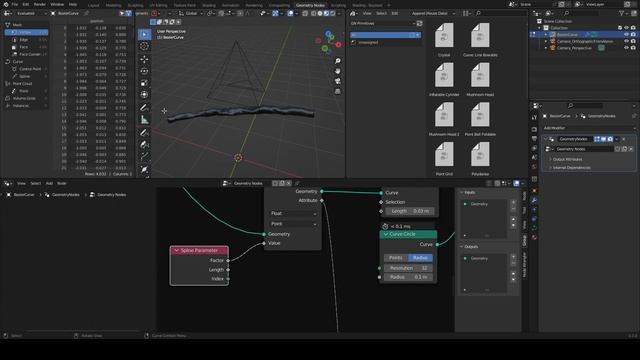This screenshot has width=640, height=360.
Task: Select Edge domain in spreadsheet
Action: [28, 40]
